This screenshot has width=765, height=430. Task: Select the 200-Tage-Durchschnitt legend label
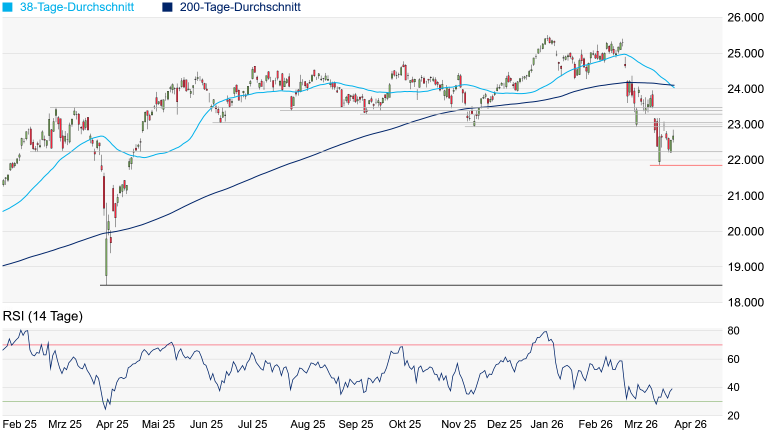click(240, 7)
